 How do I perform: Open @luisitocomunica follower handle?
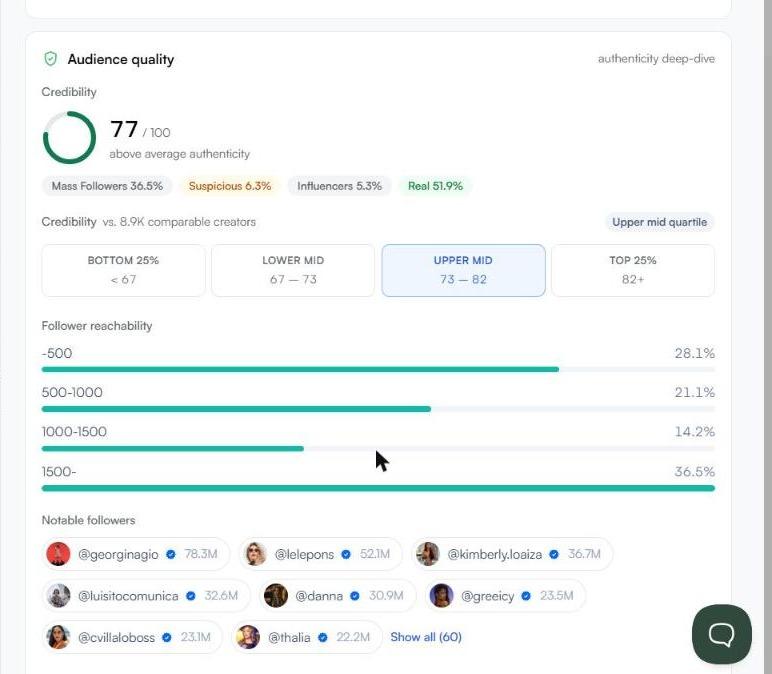click(128, 596)
